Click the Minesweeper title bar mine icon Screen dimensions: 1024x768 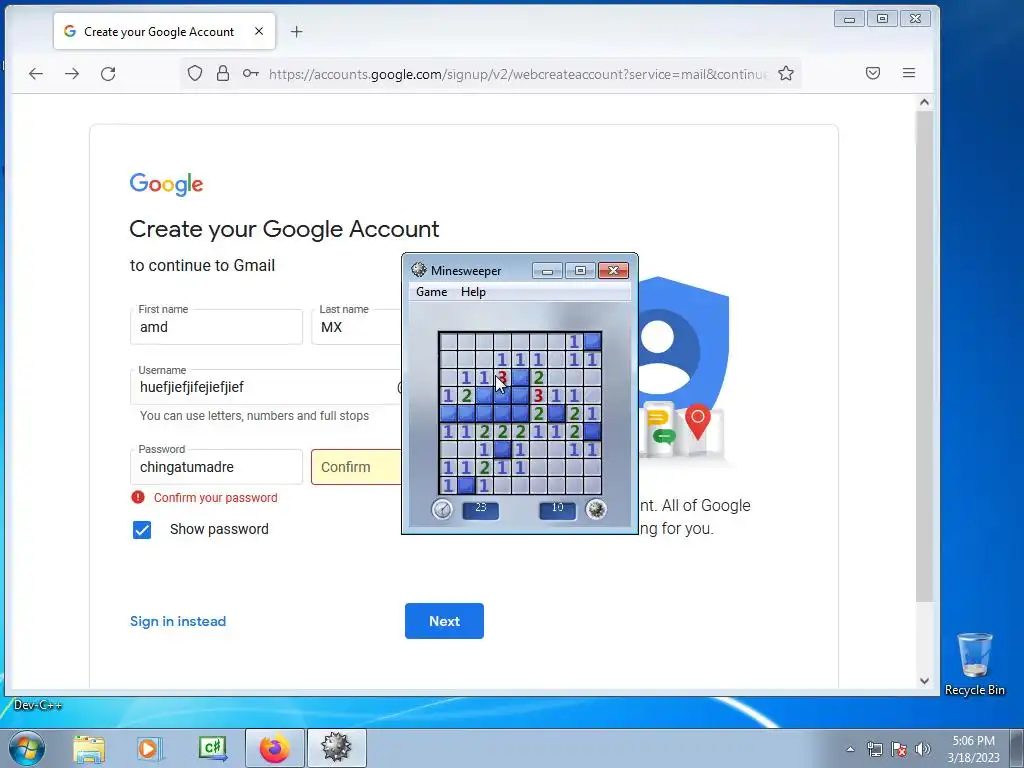click(419, 270)
